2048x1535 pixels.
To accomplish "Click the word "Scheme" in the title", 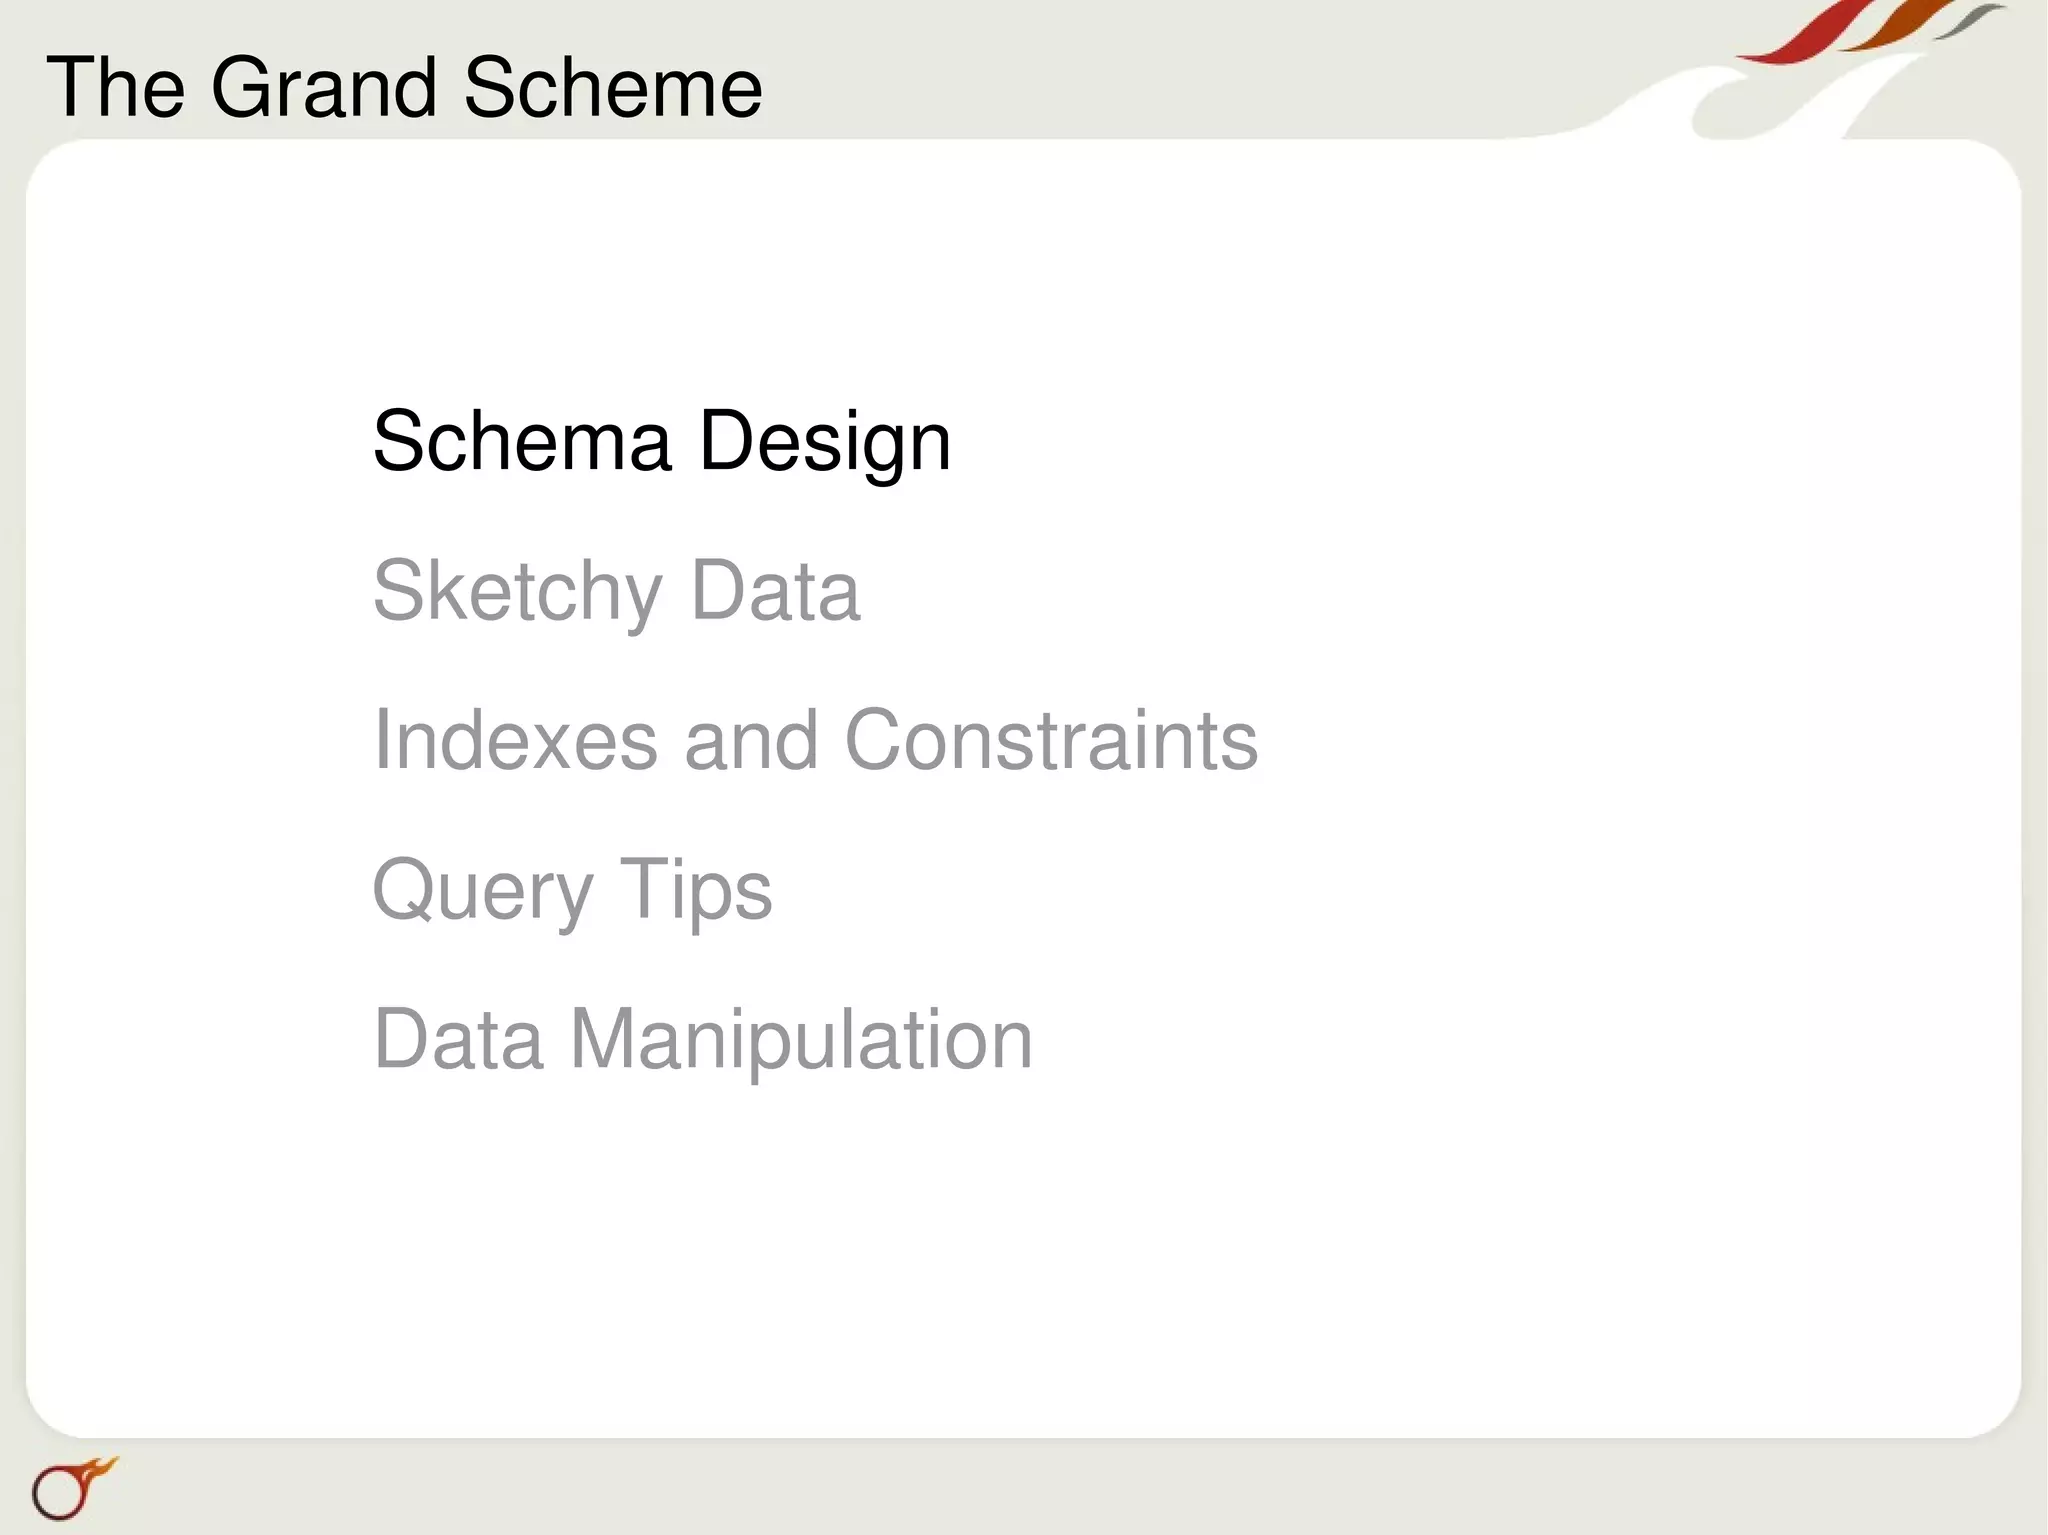I will coord(612,88).
